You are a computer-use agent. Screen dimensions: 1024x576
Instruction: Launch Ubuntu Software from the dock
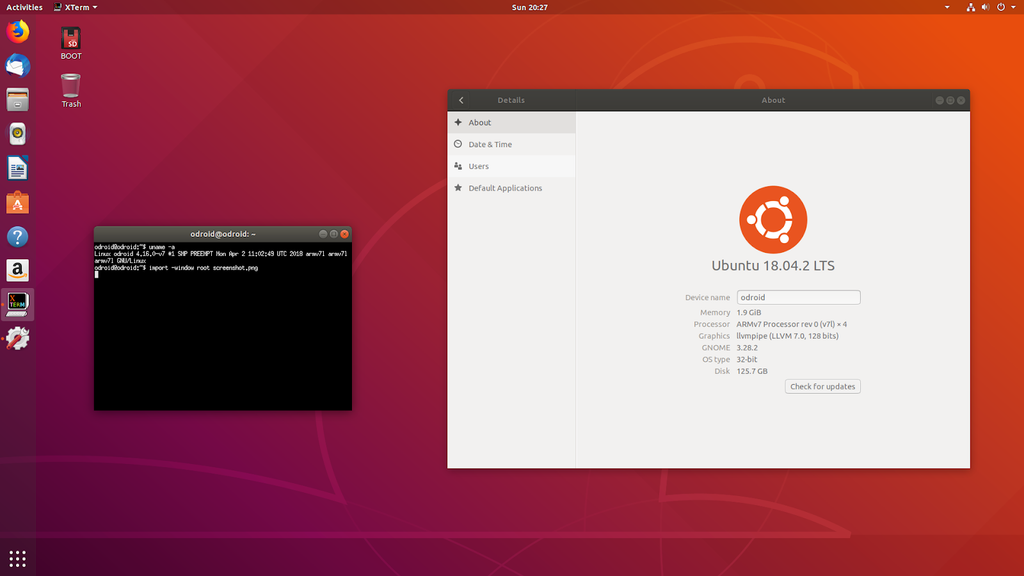tap(16, 202)
